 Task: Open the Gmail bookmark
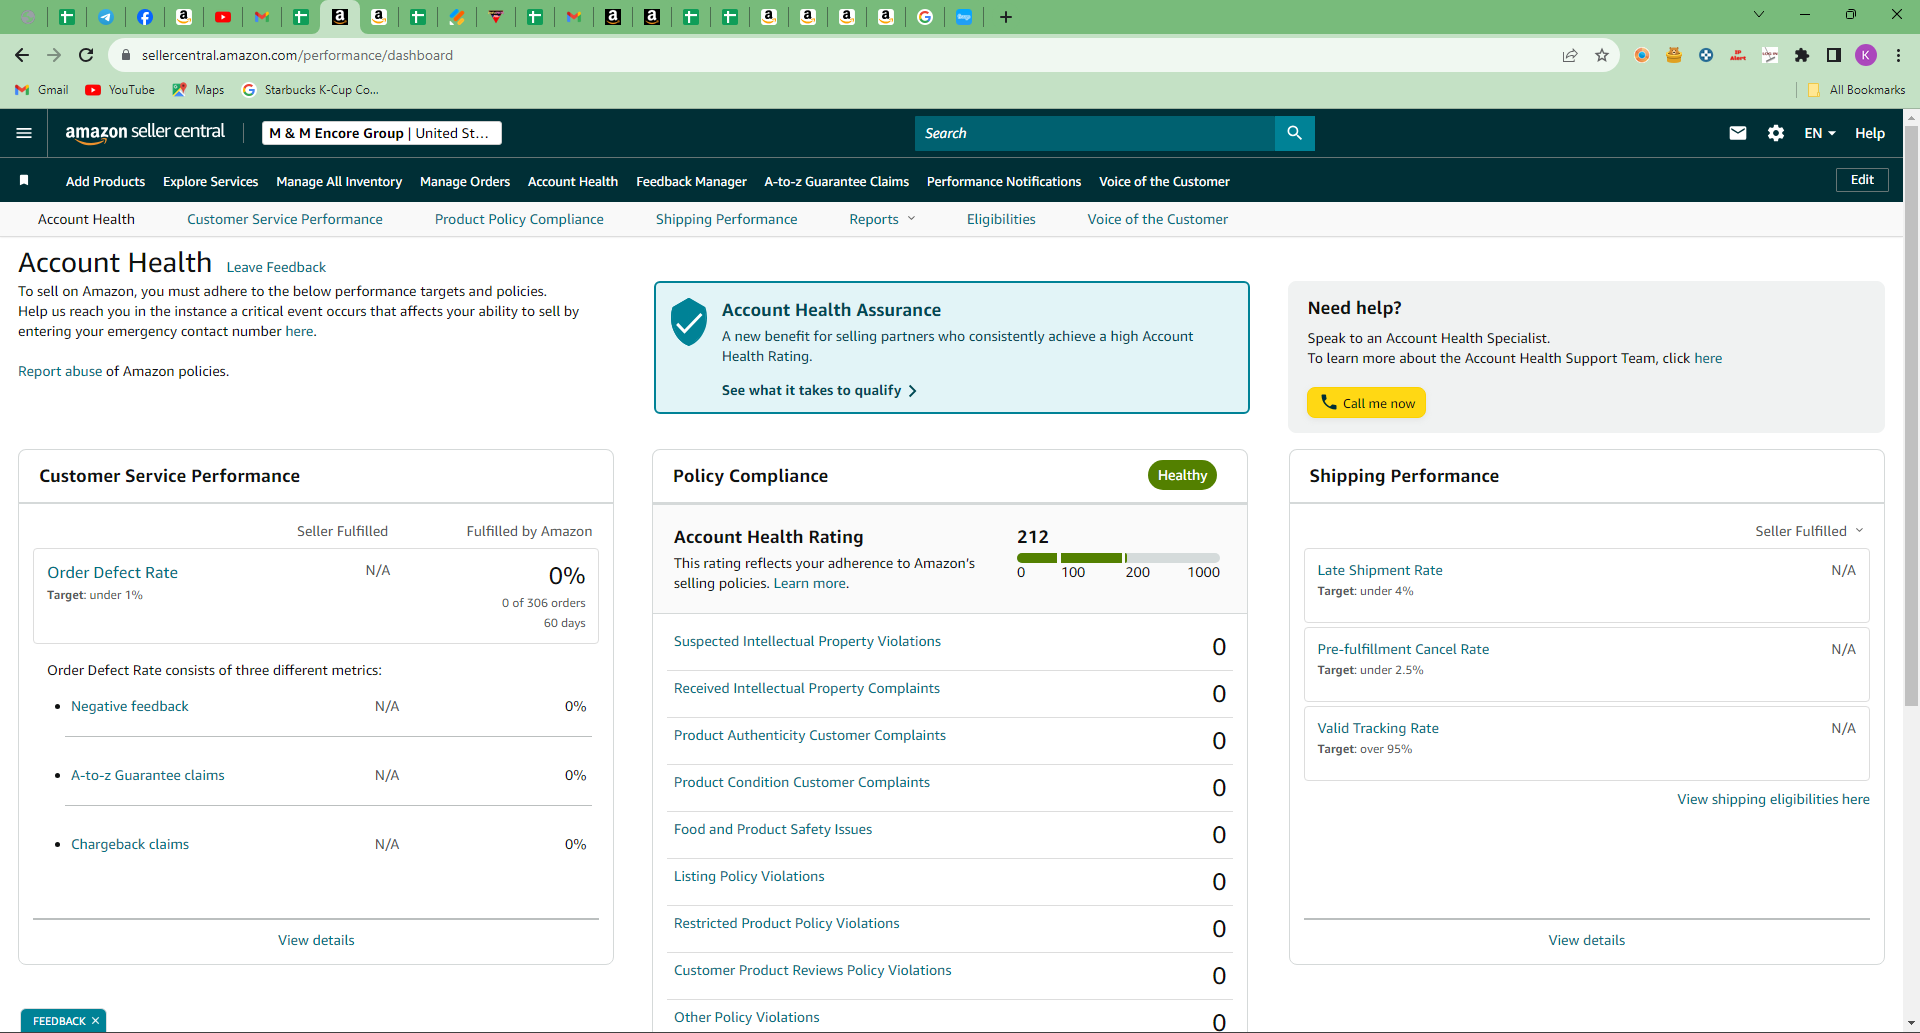click(x=42, y=90)
